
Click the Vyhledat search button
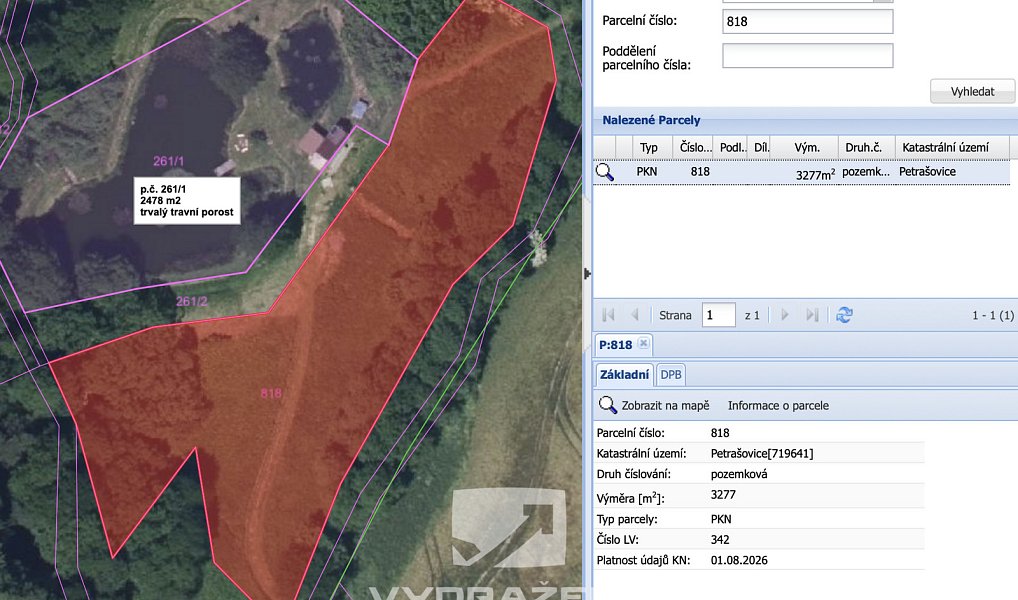point(972,92)
